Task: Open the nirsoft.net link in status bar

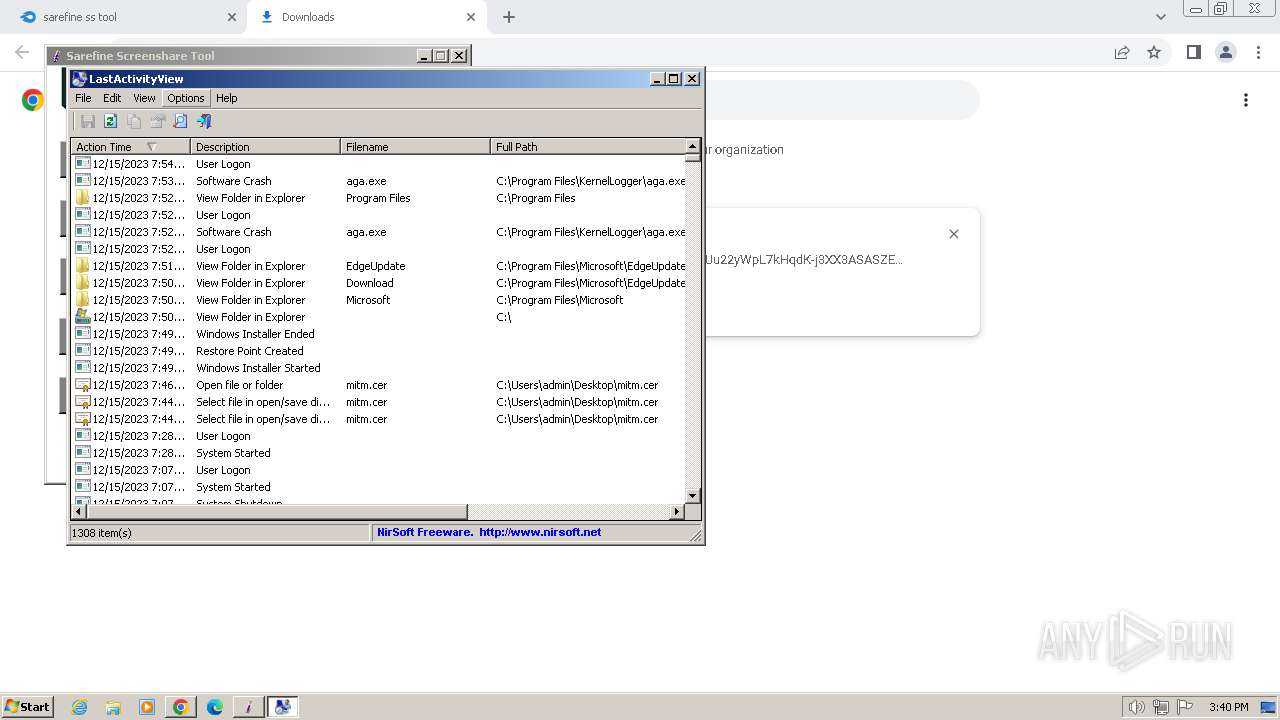Action: pos(540,532)
